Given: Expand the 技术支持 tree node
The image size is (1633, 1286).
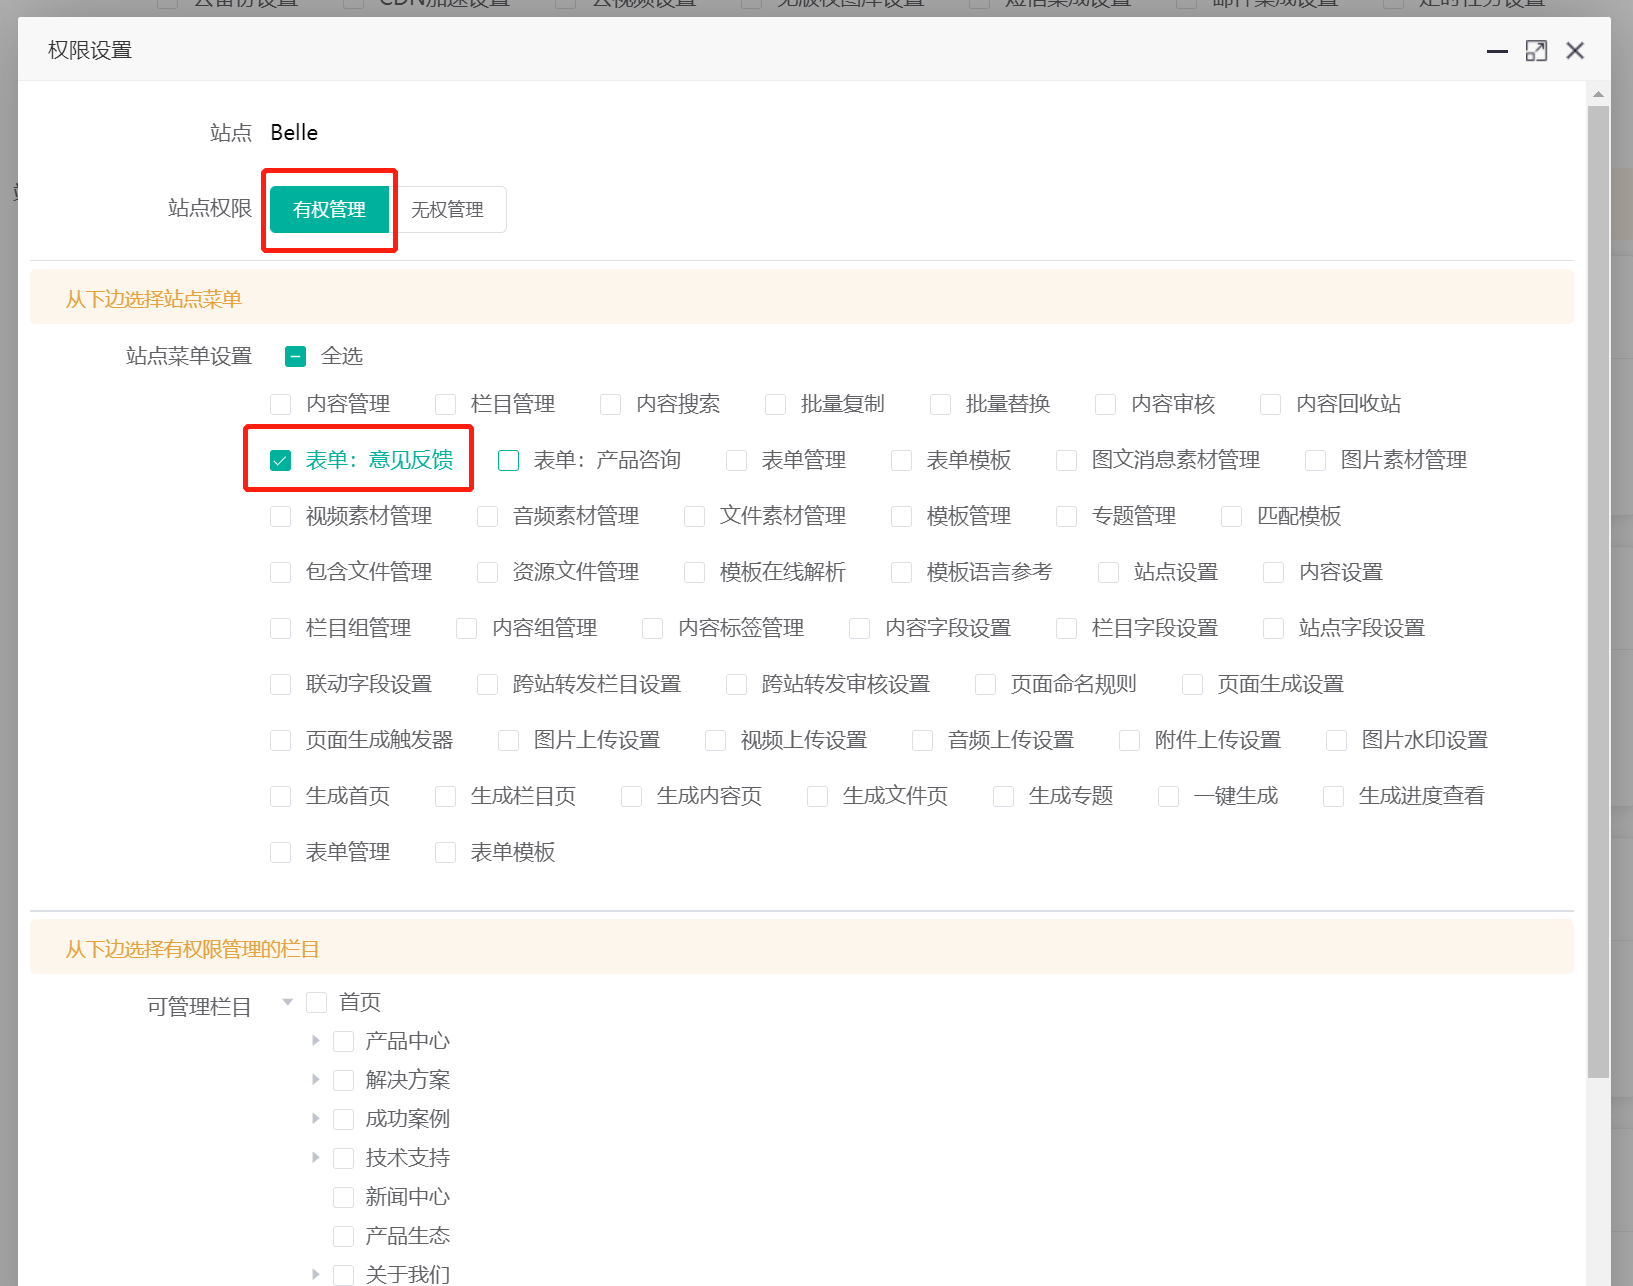Looking at the screenshot, I should 315,1158.
